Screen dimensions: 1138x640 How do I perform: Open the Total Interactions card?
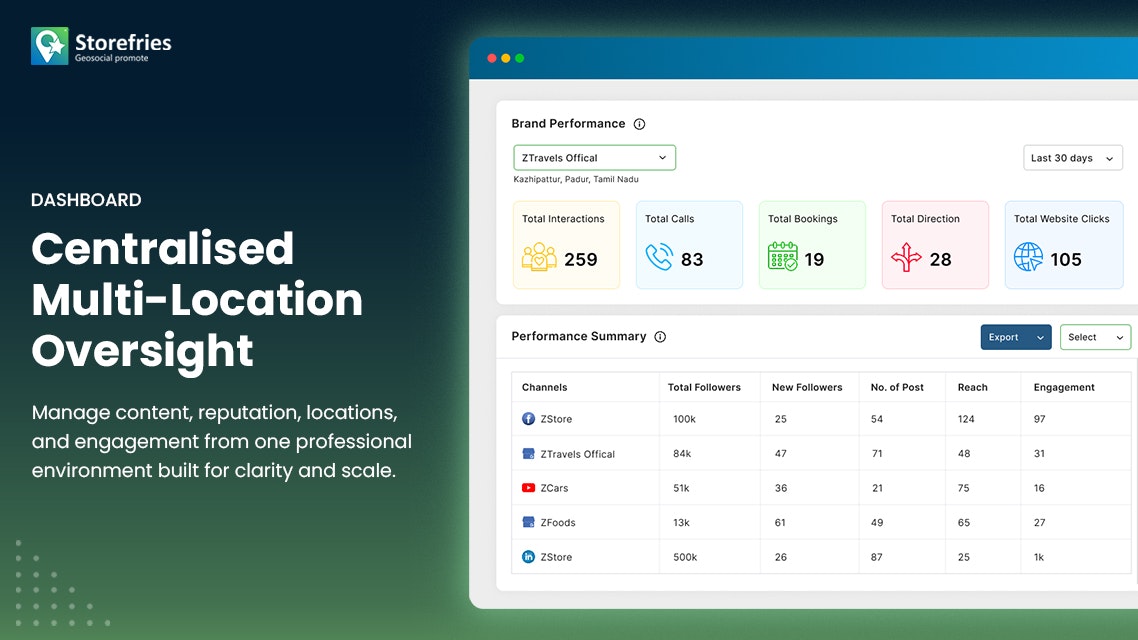566,245
